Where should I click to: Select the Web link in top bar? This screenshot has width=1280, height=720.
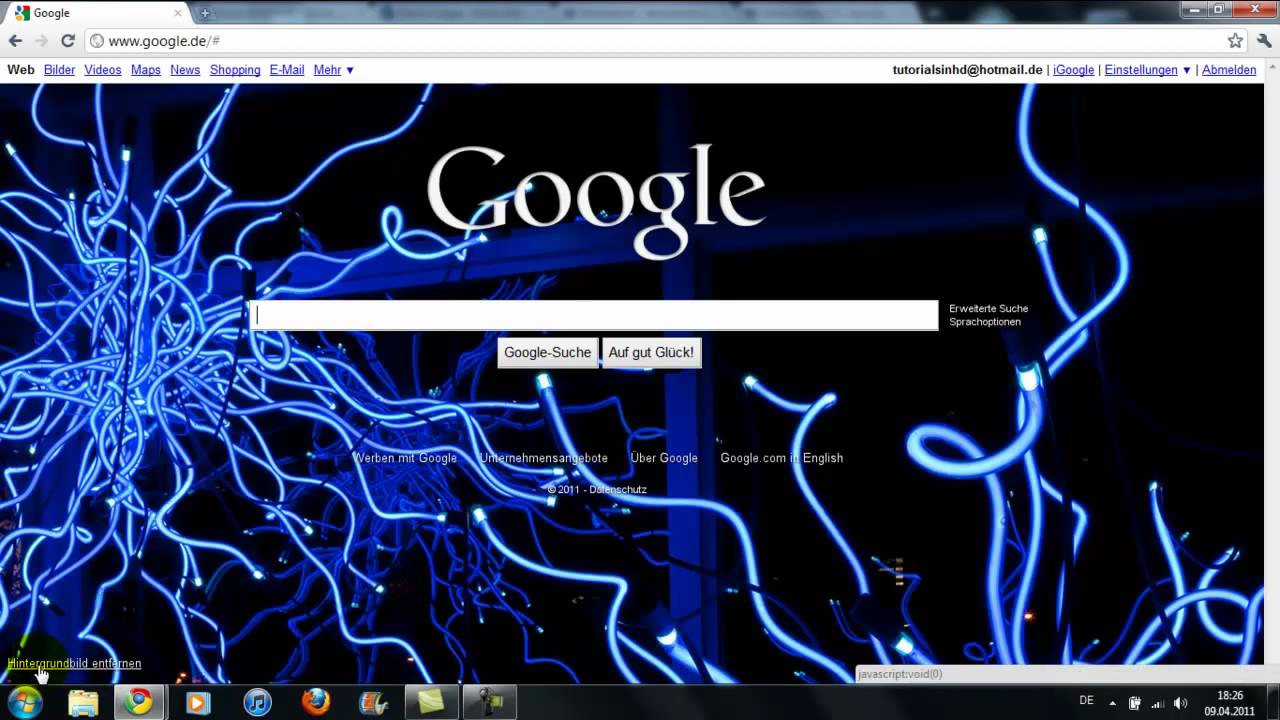click(21, 70)
